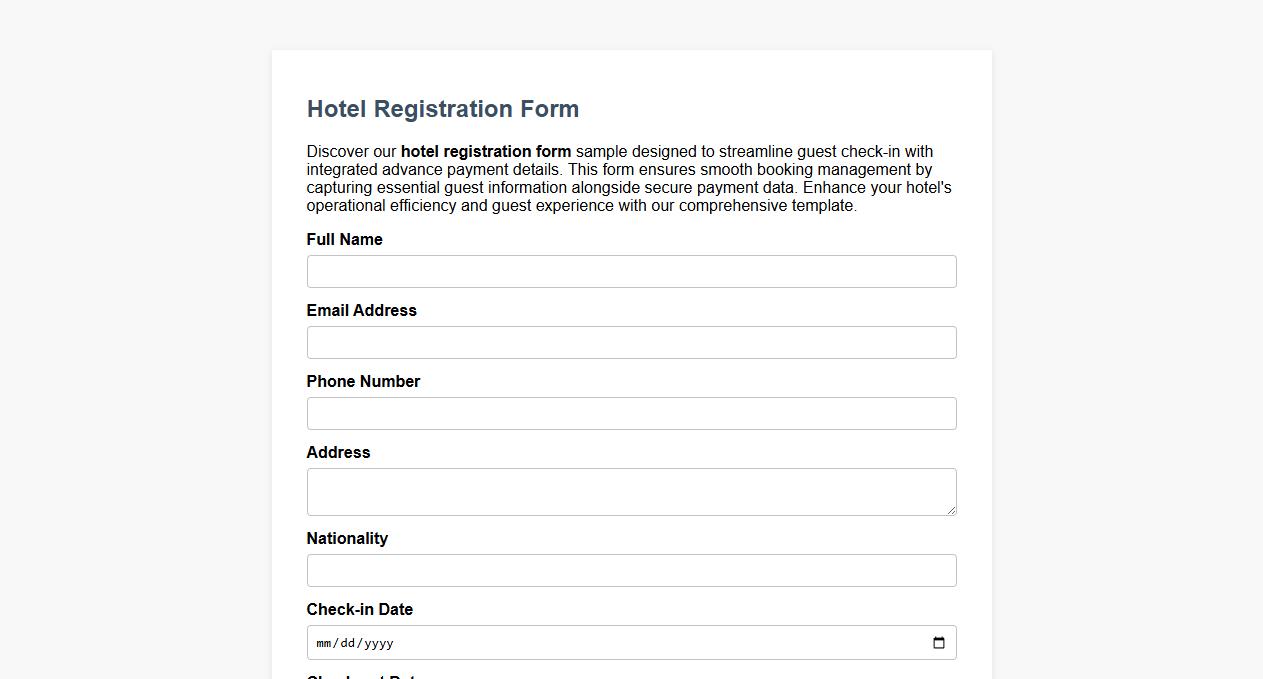Click the Full Name field label
This screenshot has height=679, width=1263.
(x=344, y=239)
